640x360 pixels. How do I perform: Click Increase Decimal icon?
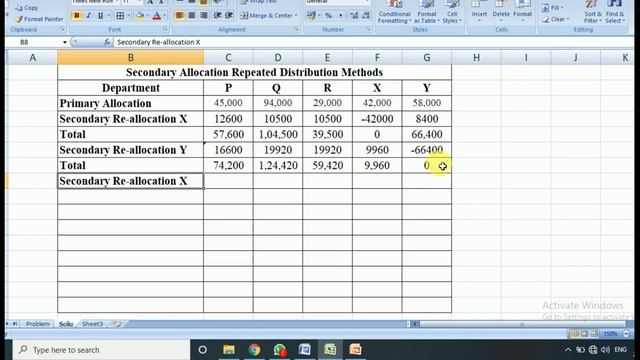pyautogui.click(x=354, y=16)
